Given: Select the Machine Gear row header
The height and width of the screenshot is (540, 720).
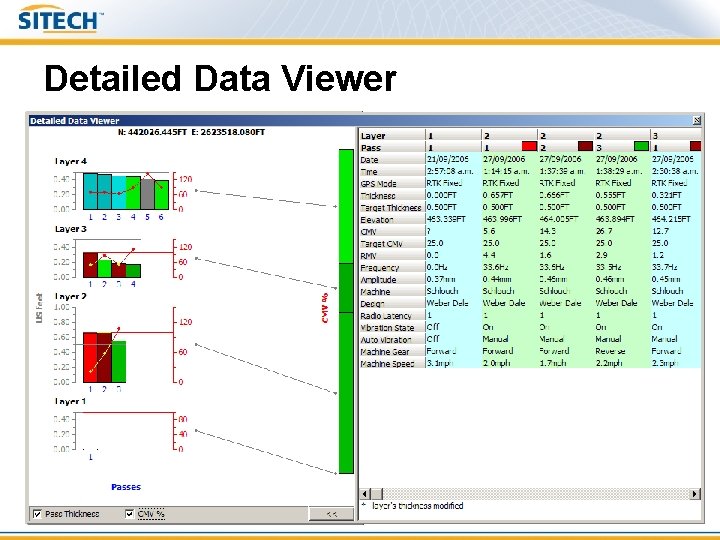Looking at the screenshot, I should pos(392,351).
